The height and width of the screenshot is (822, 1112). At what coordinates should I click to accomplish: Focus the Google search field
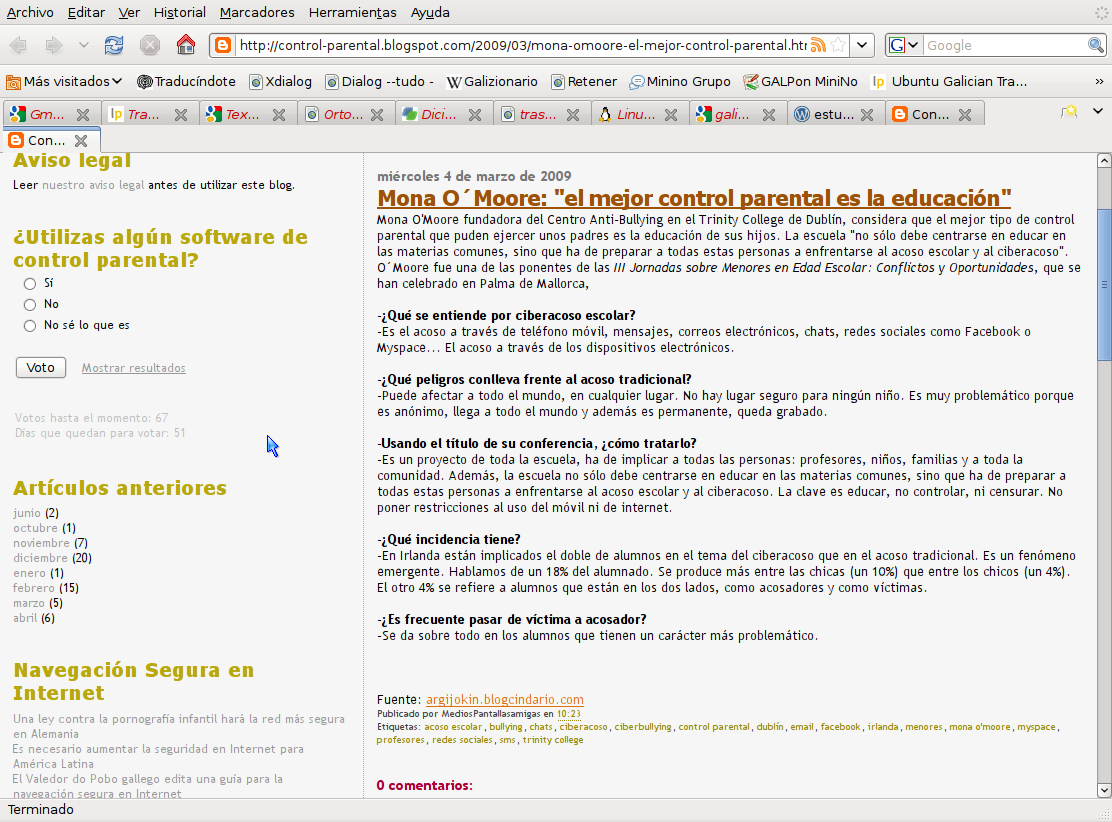coord(1006,45)
